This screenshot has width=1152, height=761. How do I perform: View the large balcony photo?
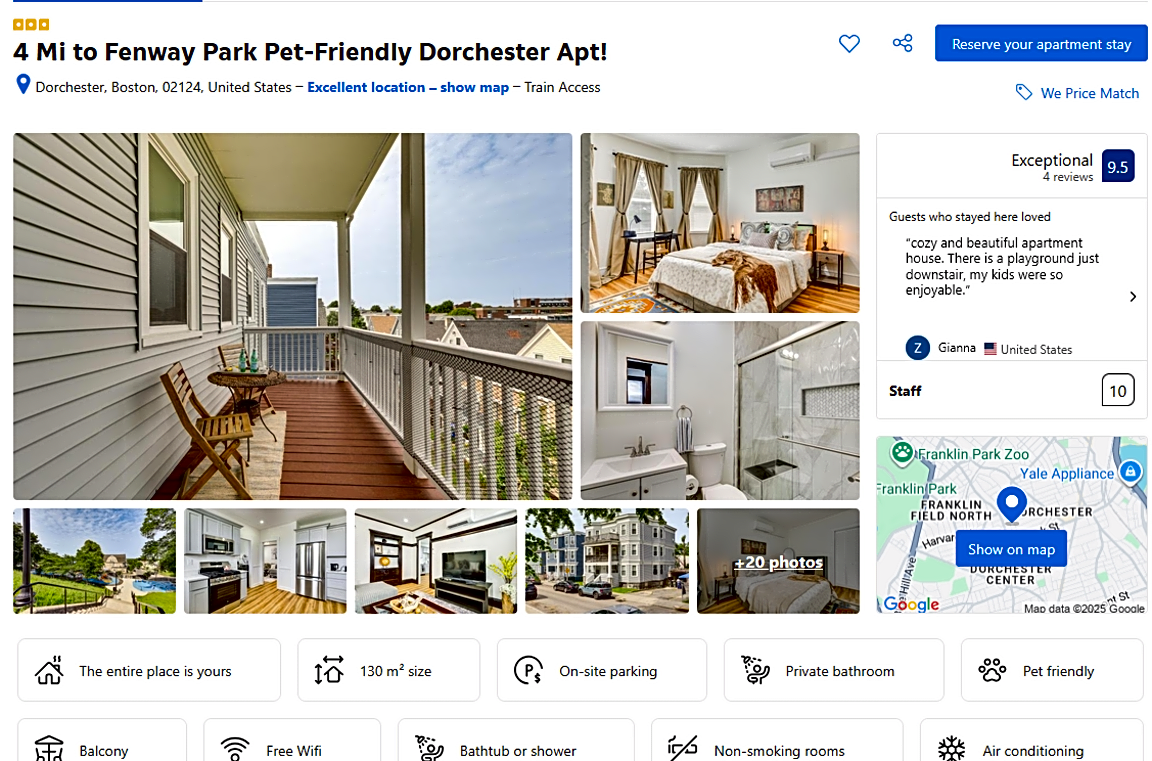(292, 317)
